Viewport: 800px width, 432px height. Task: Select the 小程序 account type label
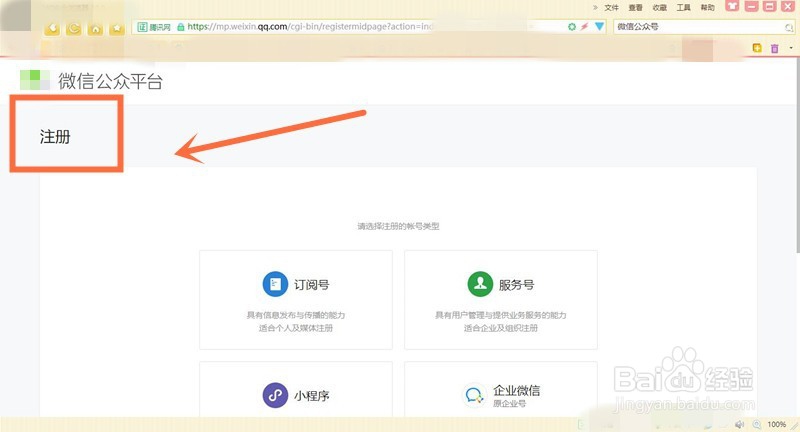(x=312, y=396)
